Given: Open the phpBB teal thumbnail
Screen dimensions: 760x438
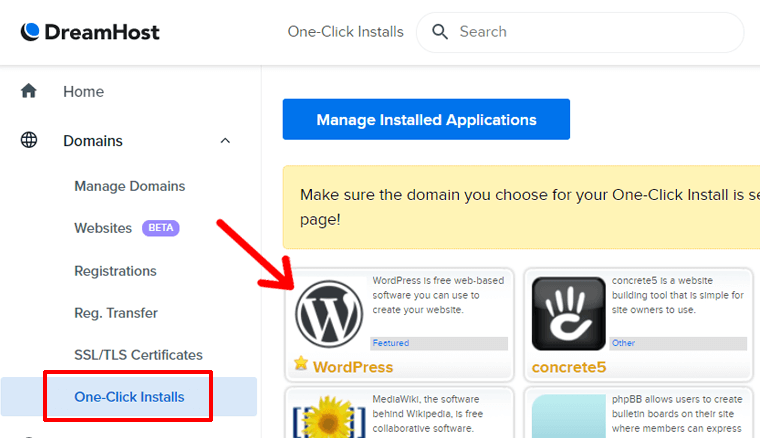Looking at the screenshot, I should tap(569, 417).
